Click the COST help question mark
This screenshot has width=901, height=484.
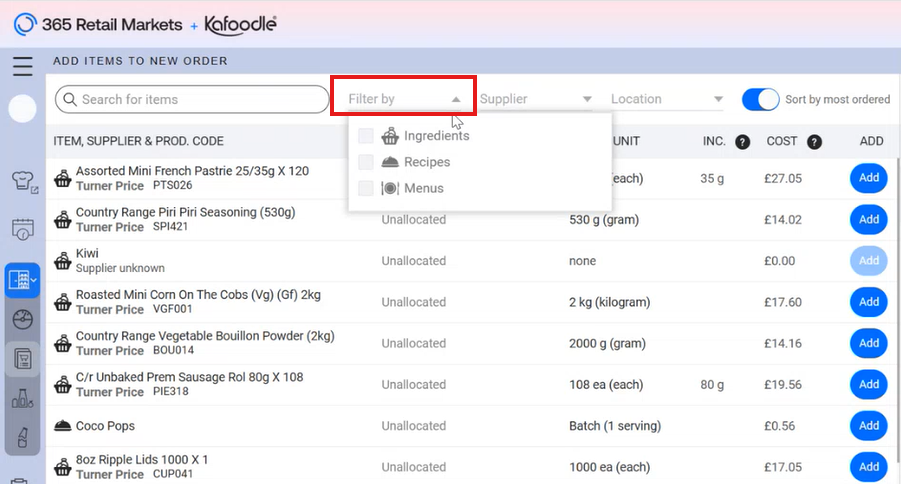814,142
